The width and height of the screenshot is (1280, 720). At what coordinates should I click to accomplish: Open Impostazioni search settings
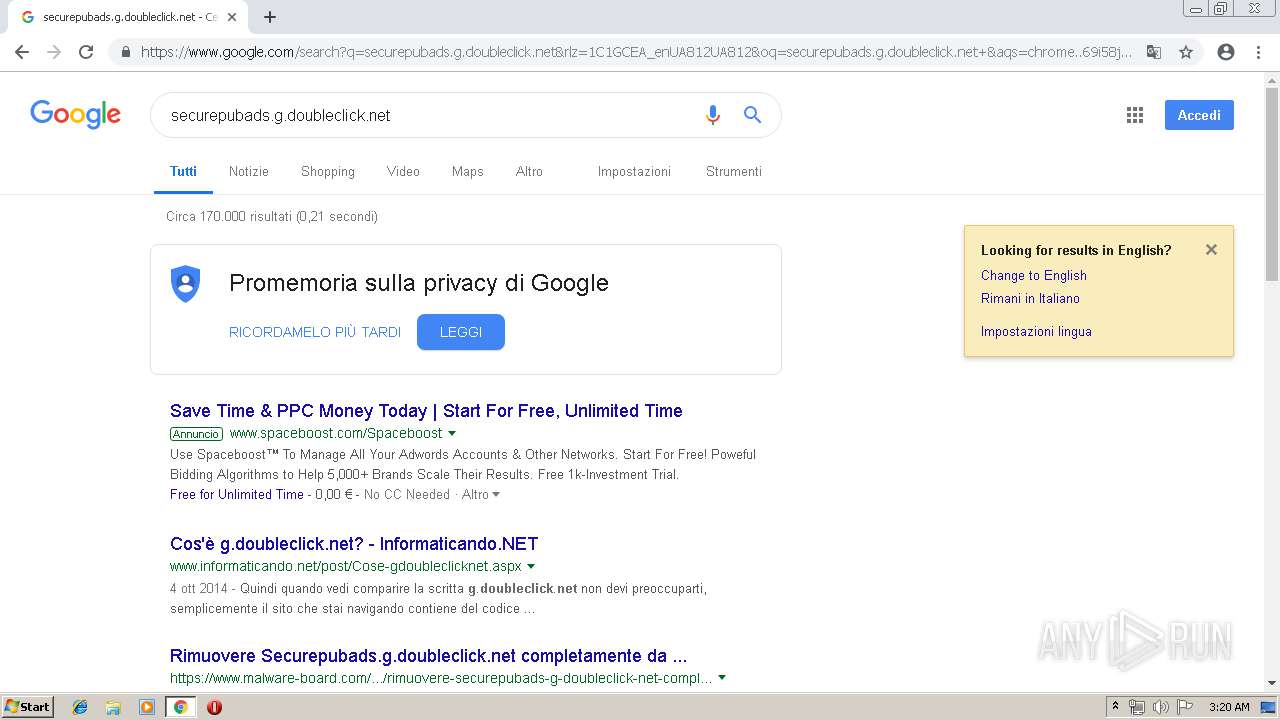634,171
